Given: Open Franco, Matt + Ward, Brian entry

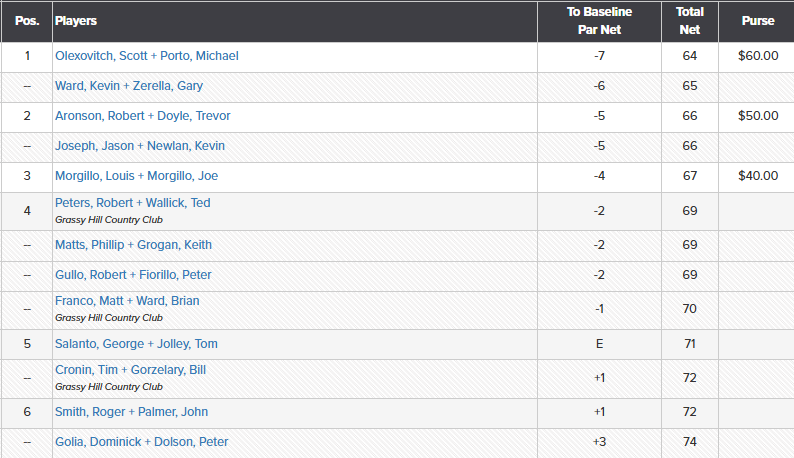Looking at the screenshot, I should tap(127, 301).
